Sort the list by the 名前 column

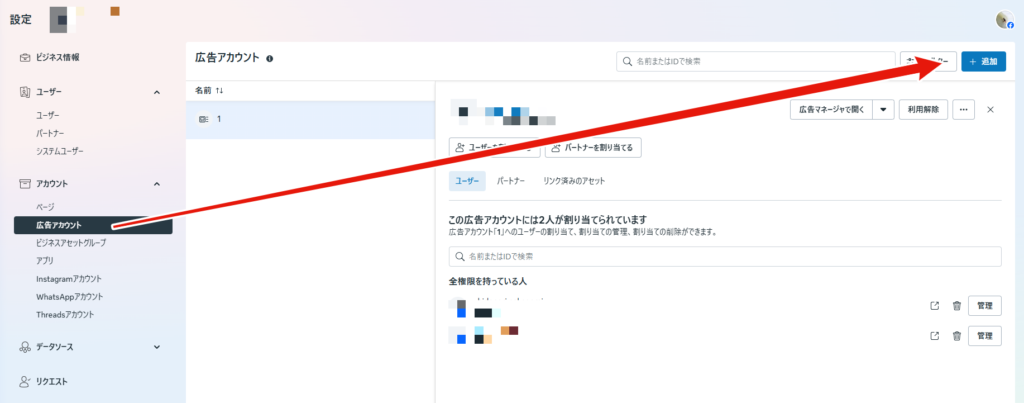pyautogui.click(x=210, y=90)
